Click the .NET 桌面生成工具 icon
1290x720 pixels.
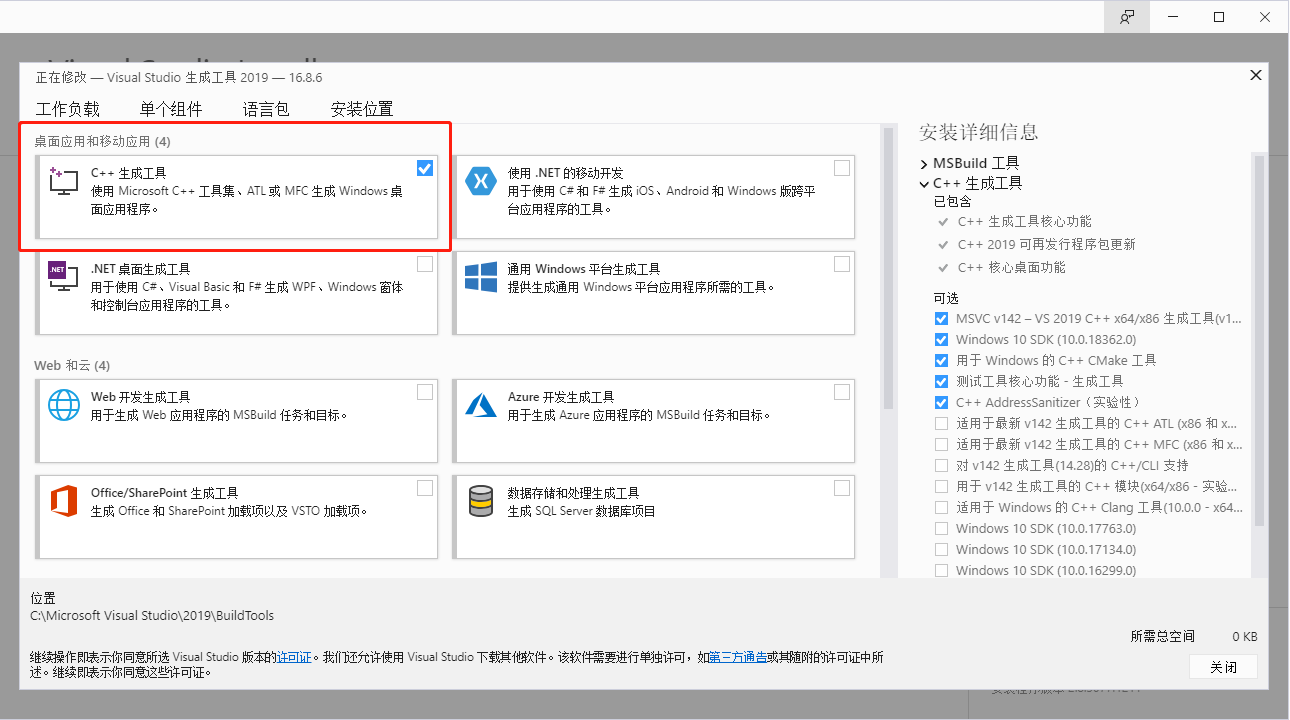coord(64,277)
